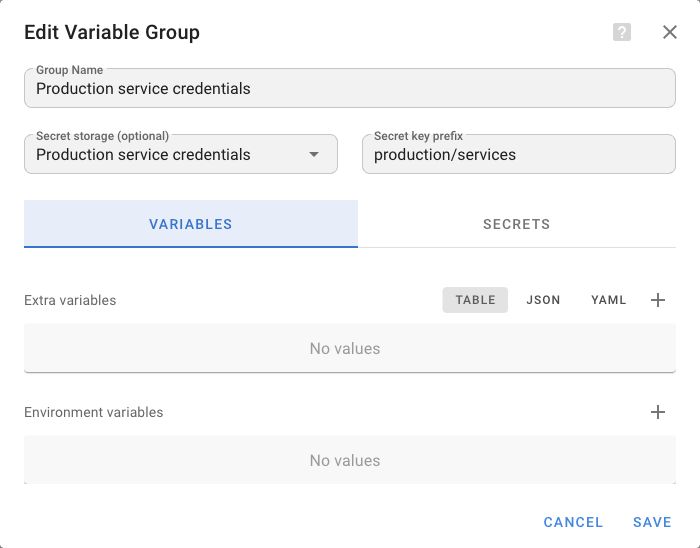Image resolution: width=700 pixels, height=548 pixels.
Task: Add a new environment variable with plus icon
Action: tap(658, 412)
